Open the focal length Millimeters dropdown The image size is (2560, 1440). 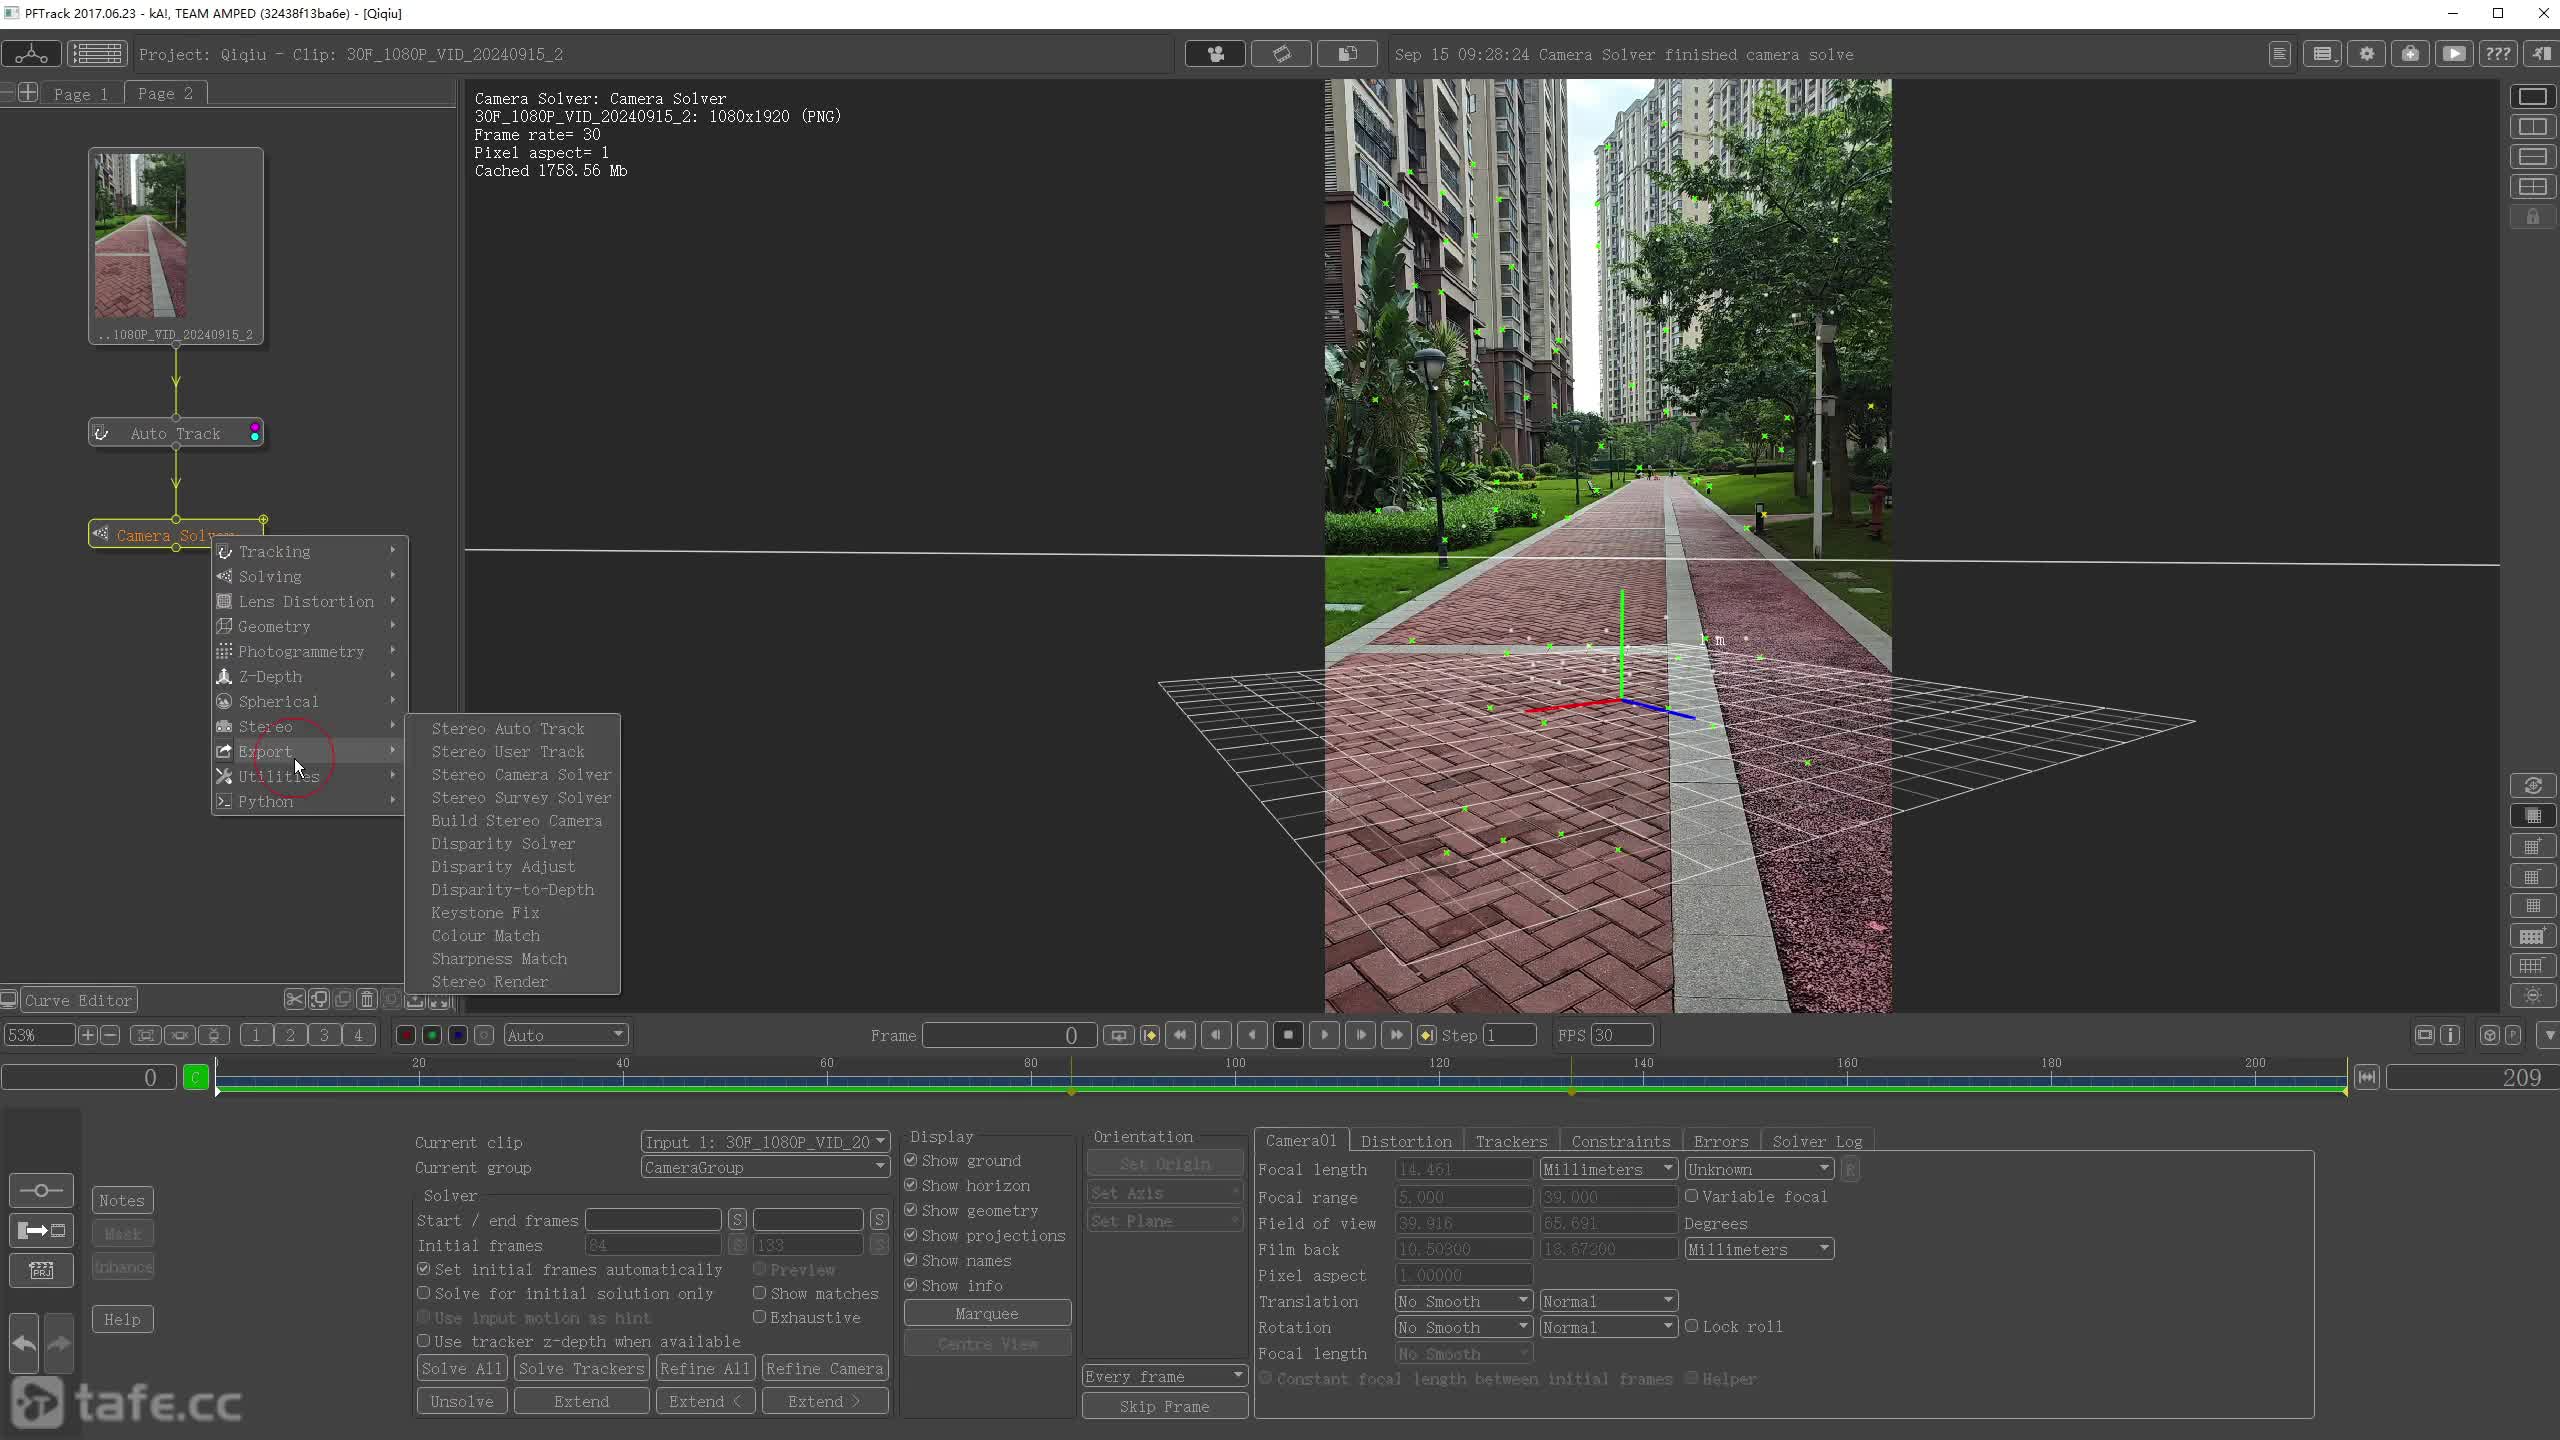(1608, 1169)
